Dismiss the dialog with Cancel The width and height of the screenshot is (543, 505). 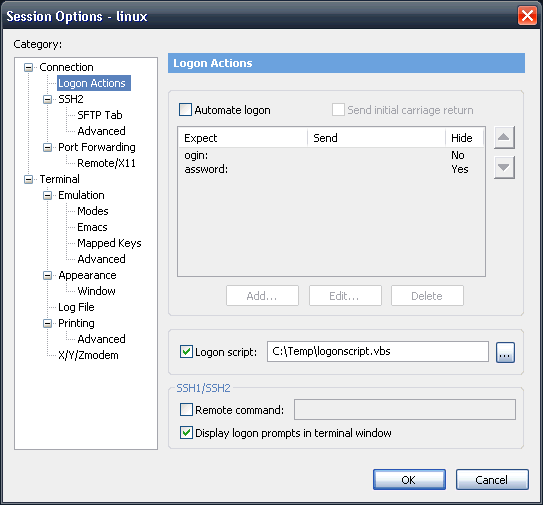(492, 480)
